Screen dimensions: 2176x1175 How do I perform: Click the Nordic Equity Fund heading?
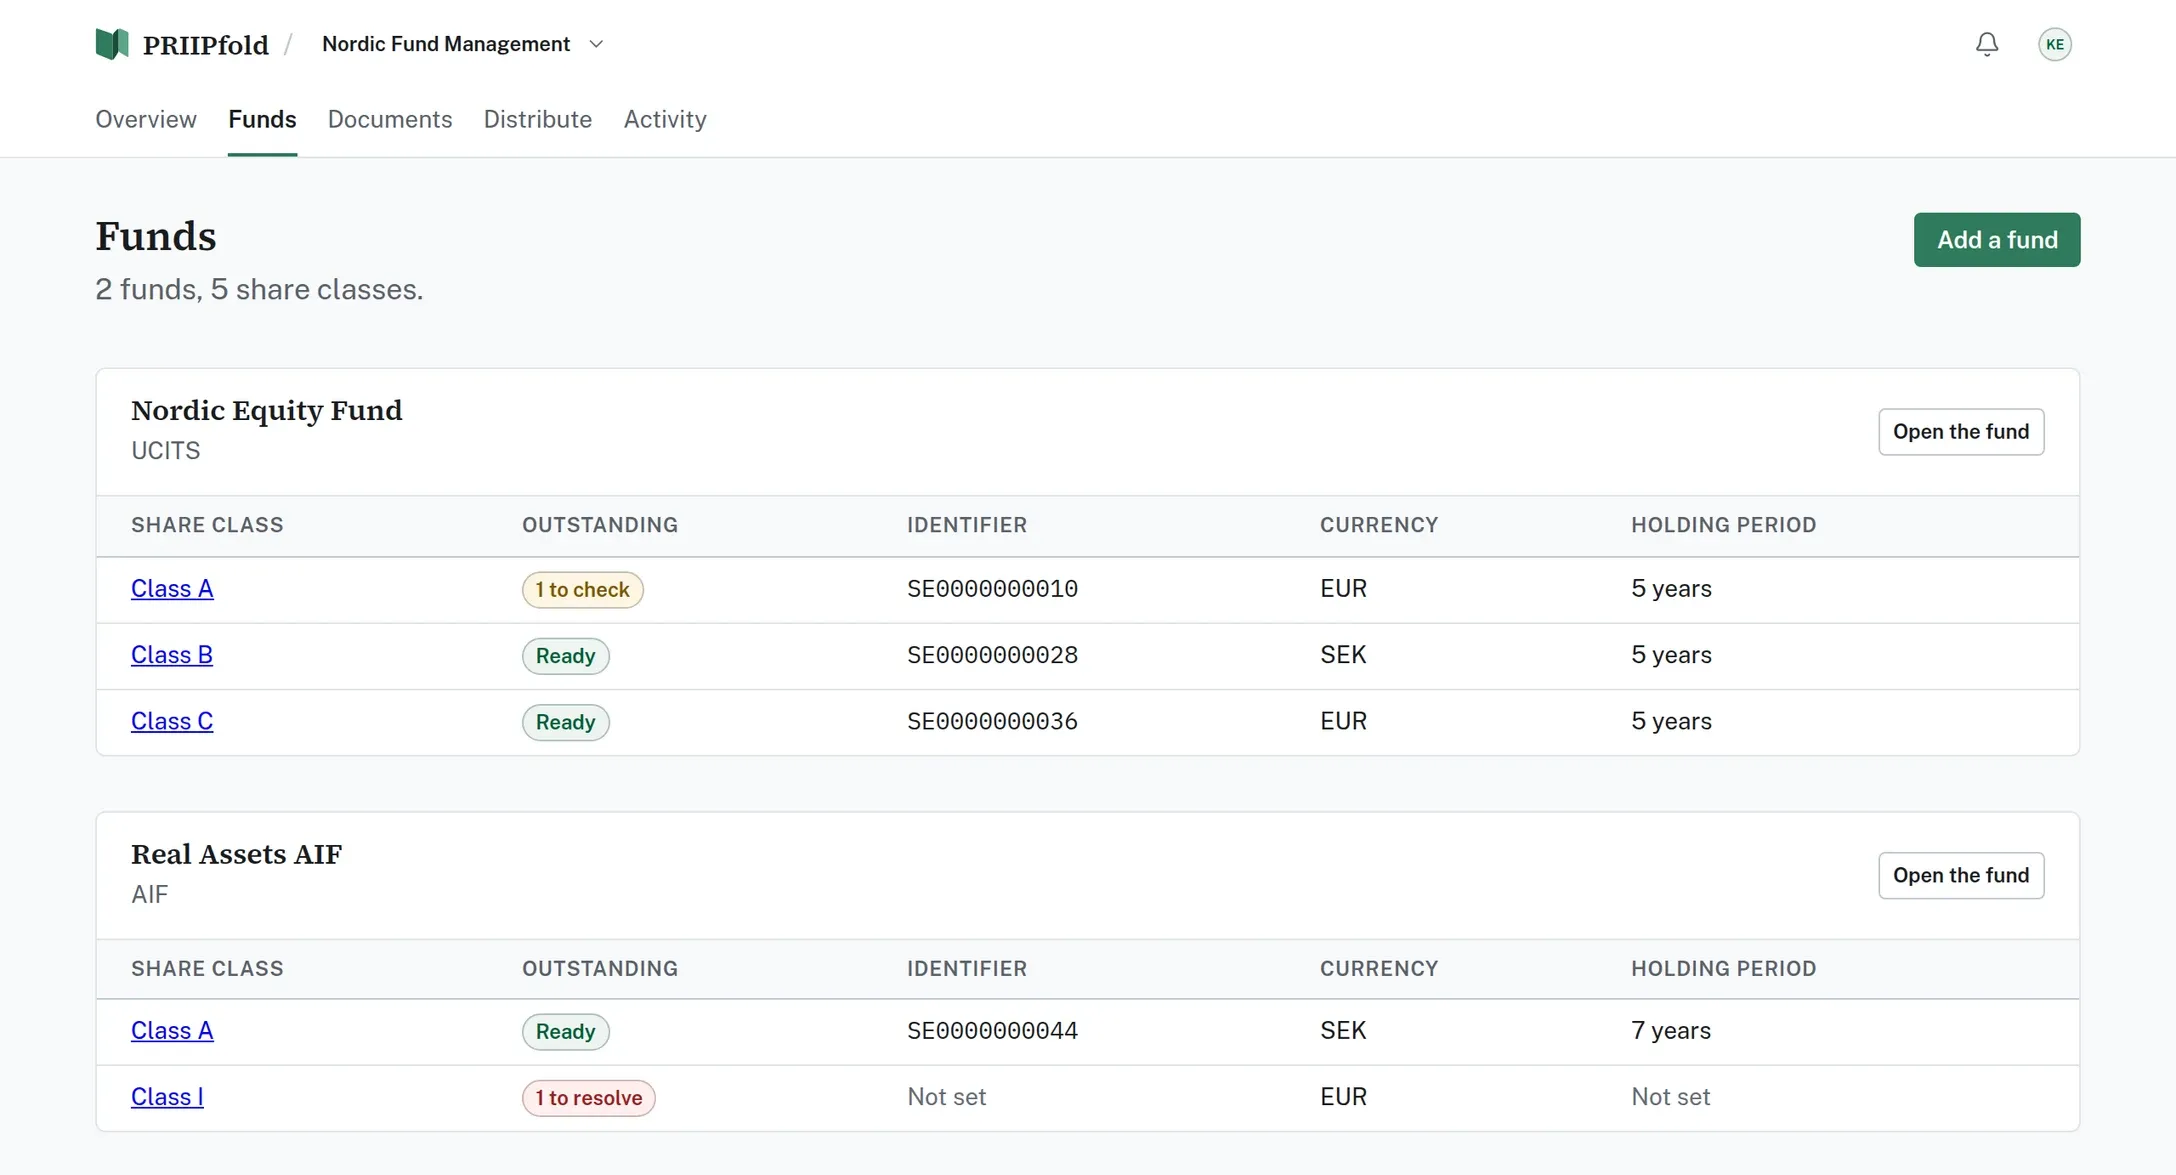point(267,411)
